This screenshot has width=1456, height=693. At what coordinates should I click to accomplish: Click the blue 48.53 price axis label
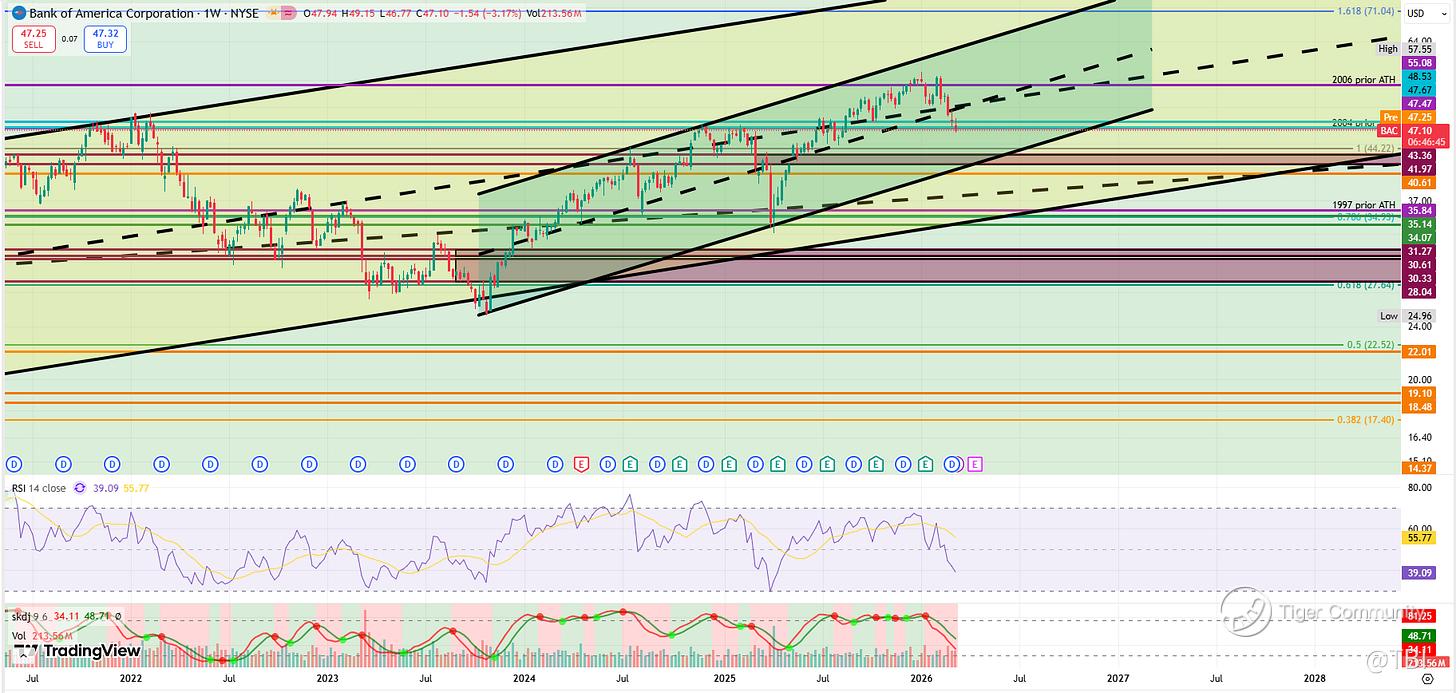tap(1418, 76)
